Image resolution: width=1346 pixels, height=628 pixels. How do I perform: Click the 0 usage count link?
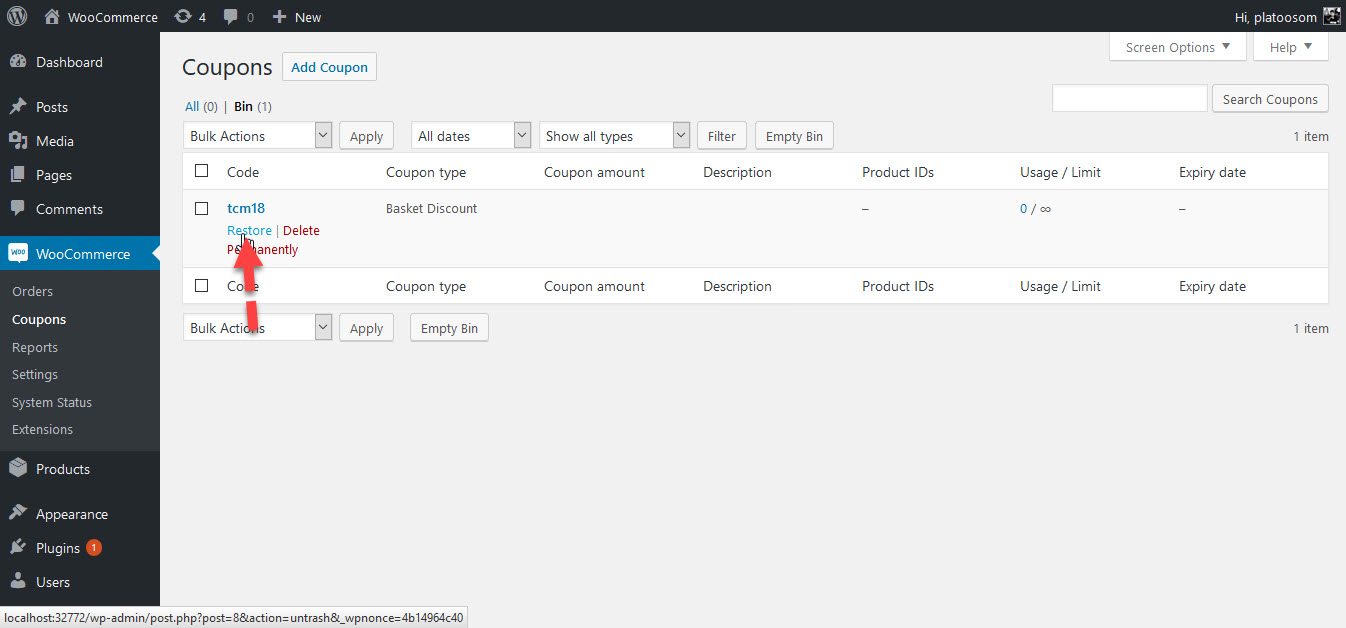click(1023, 209)
